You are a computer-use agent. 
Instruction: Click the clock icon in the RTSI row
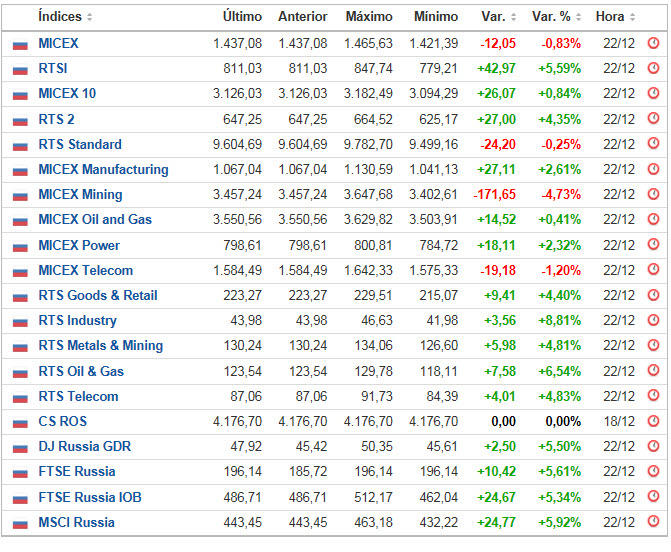click(x=653, y=69)
